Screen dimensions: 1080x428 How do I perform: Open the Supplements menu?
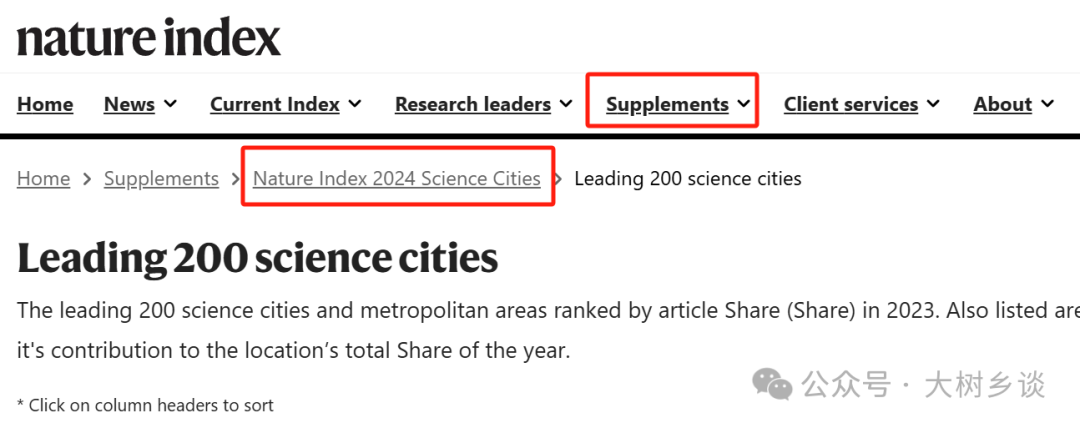click(x=667, y=104)
